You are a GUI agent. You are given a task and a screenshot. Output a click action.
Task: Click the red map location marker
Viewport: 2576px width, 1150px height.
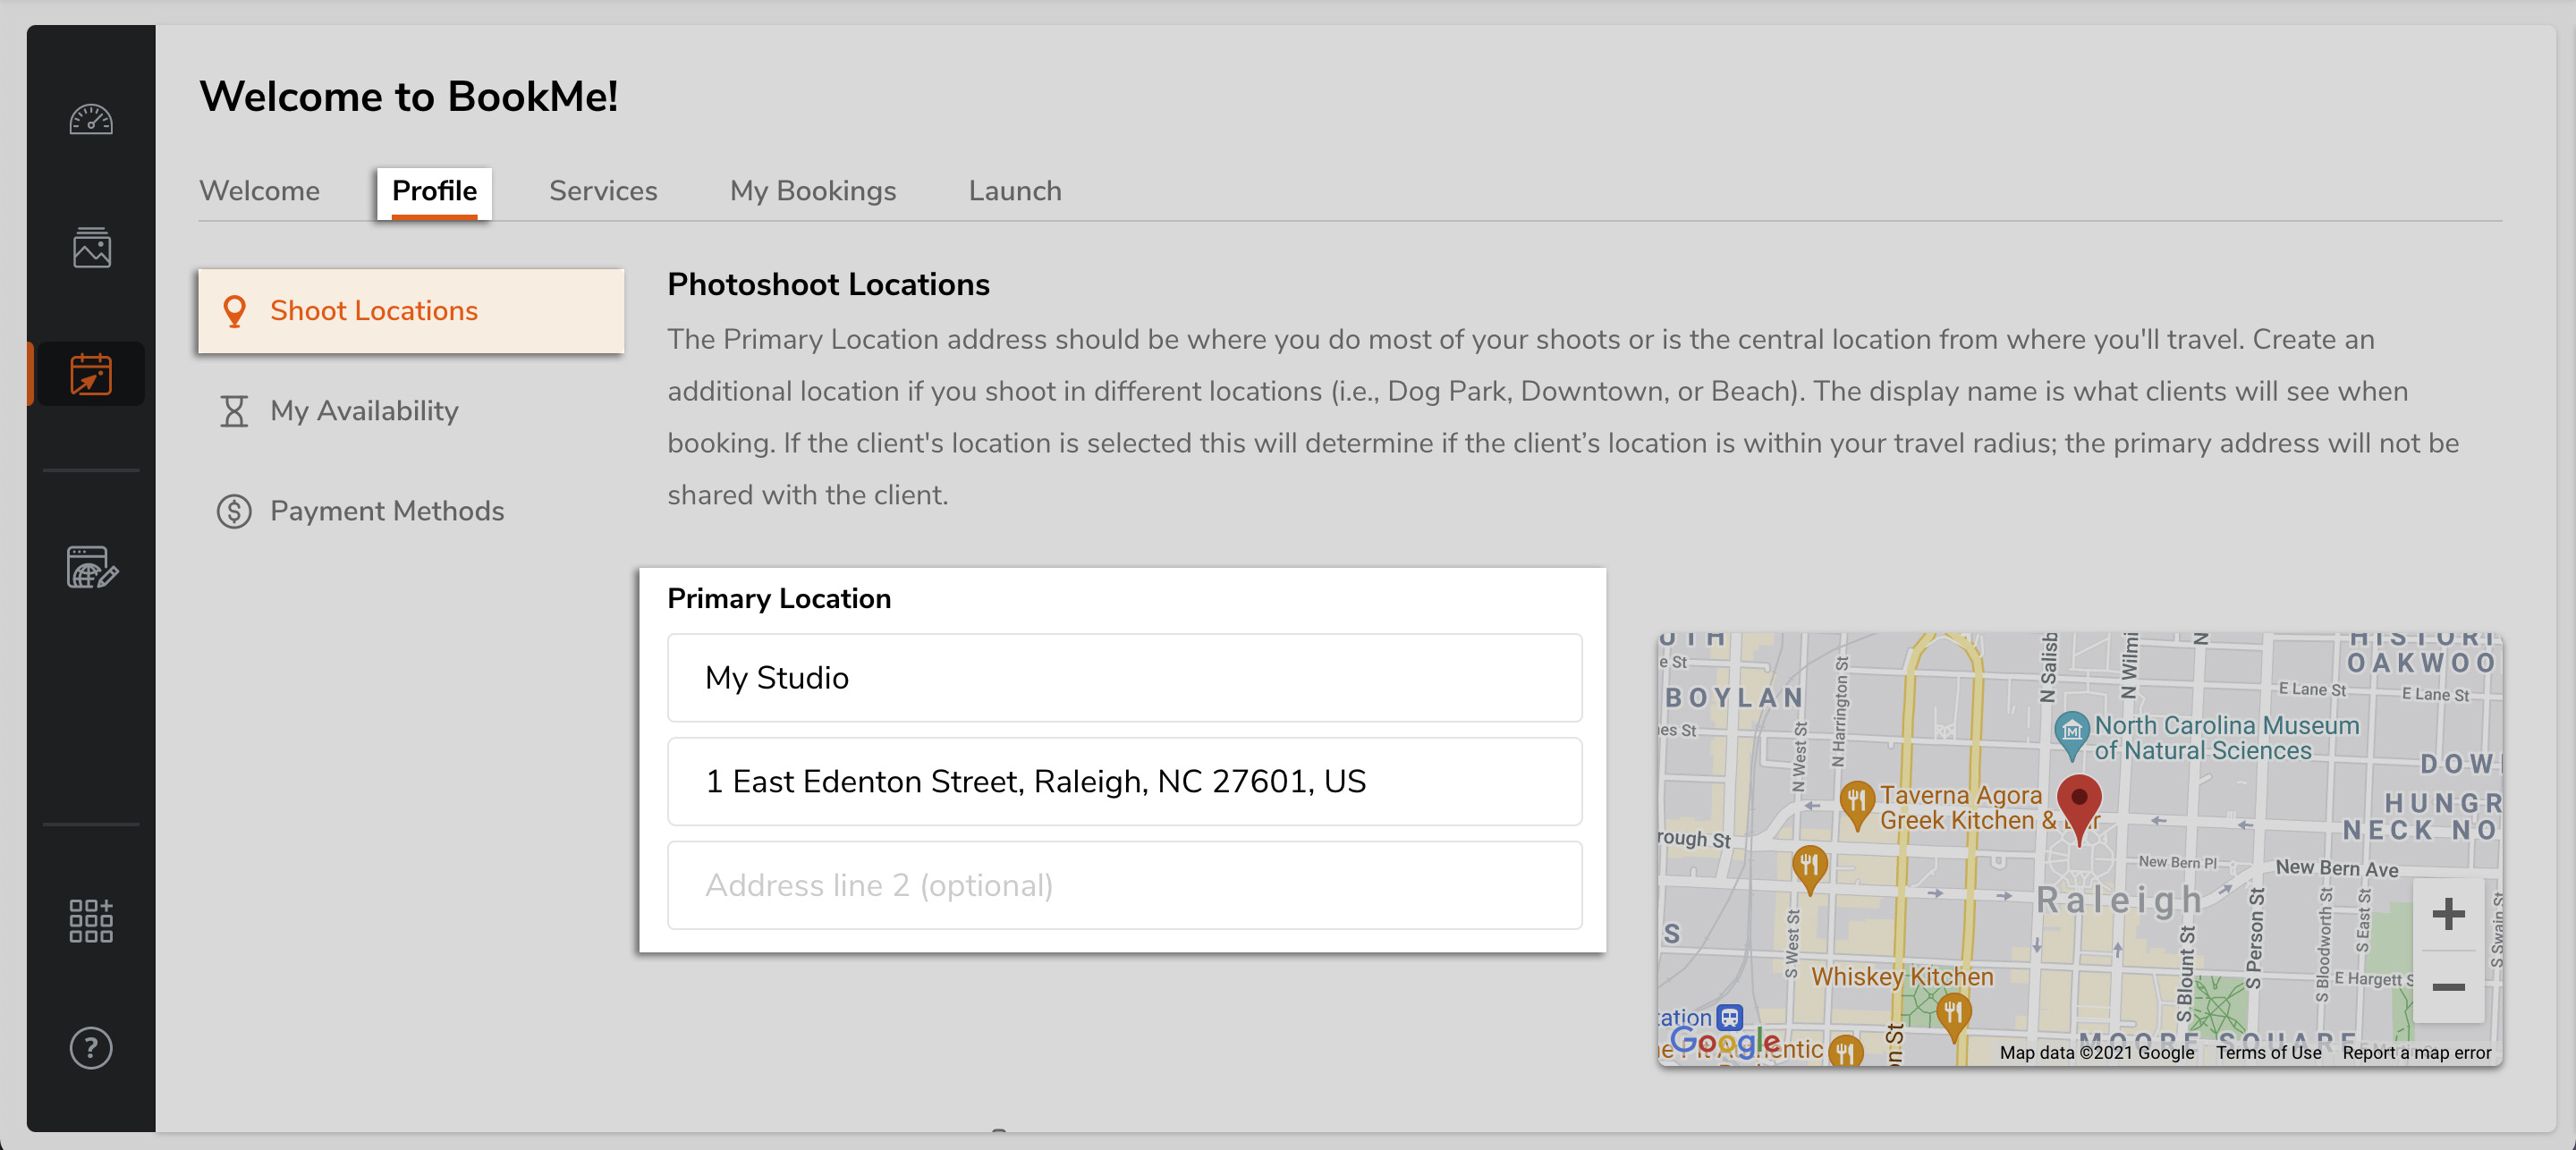tap(2079, 808)
